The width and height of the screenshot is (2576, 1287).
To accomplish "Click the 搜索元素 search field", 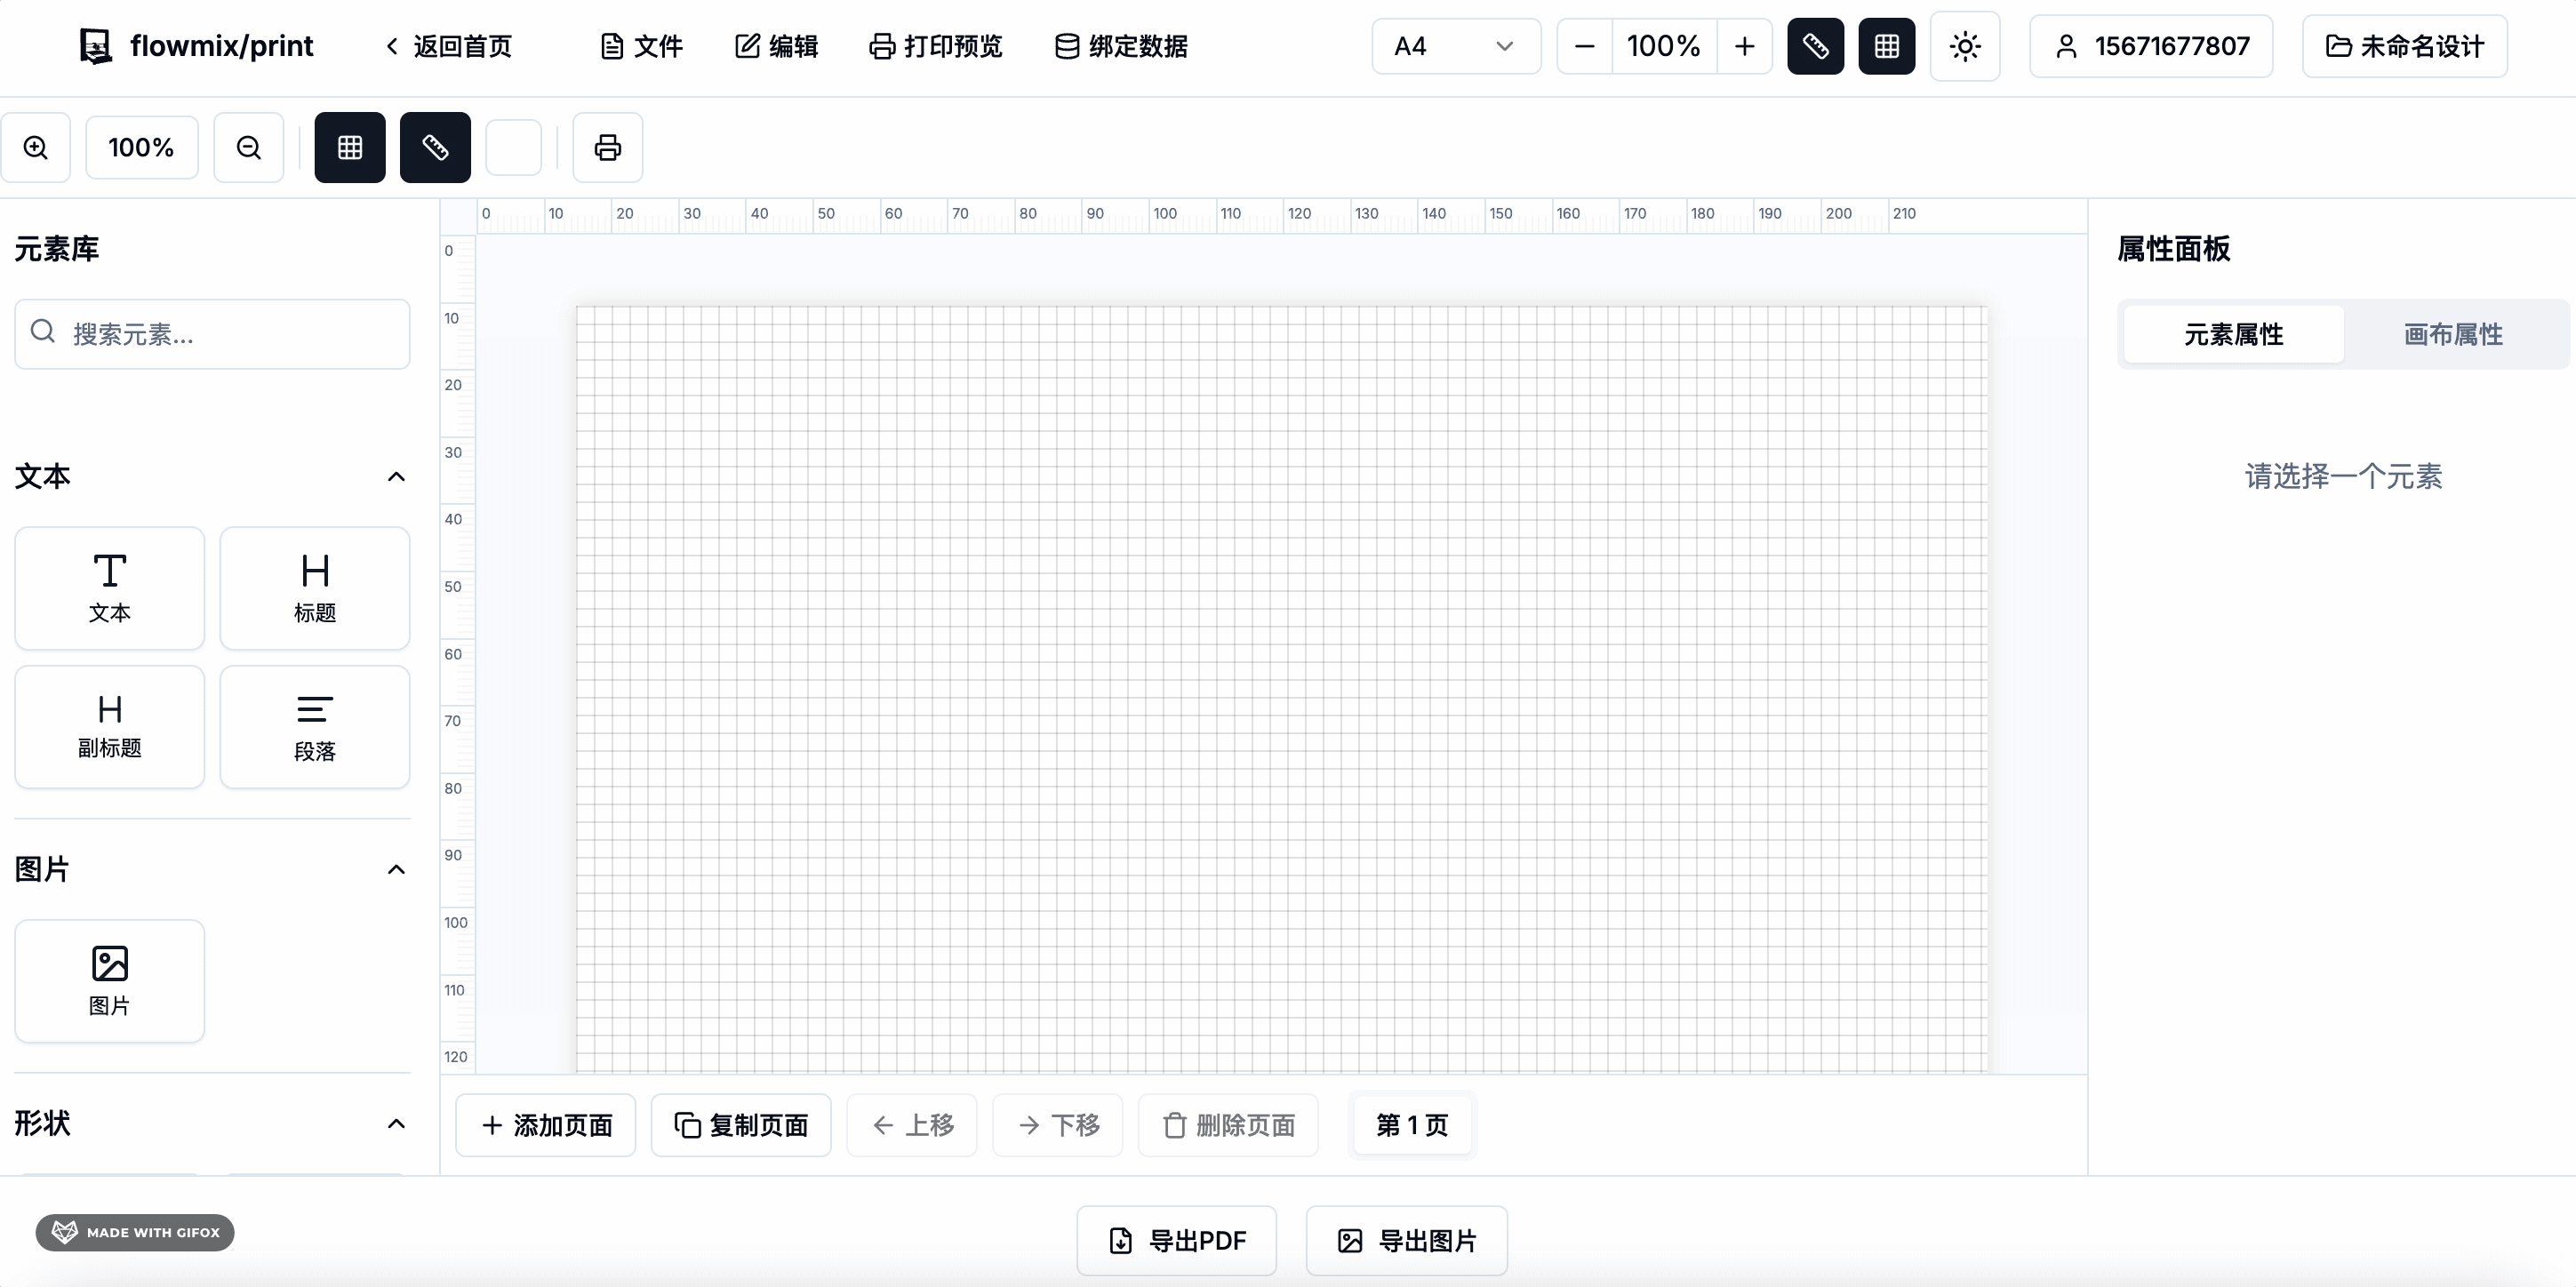I will click(x=212, y=334).
